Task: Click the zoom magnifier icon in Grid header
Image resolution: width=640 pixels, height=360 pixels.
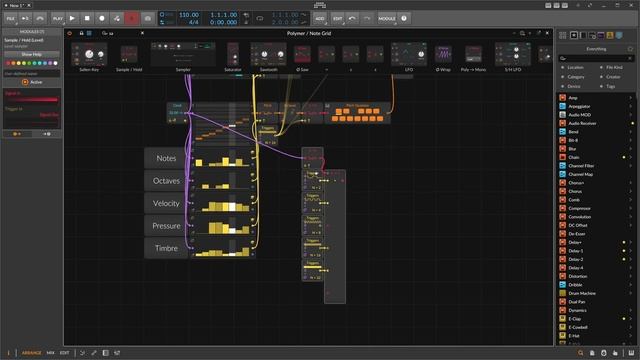Action: 522,33
